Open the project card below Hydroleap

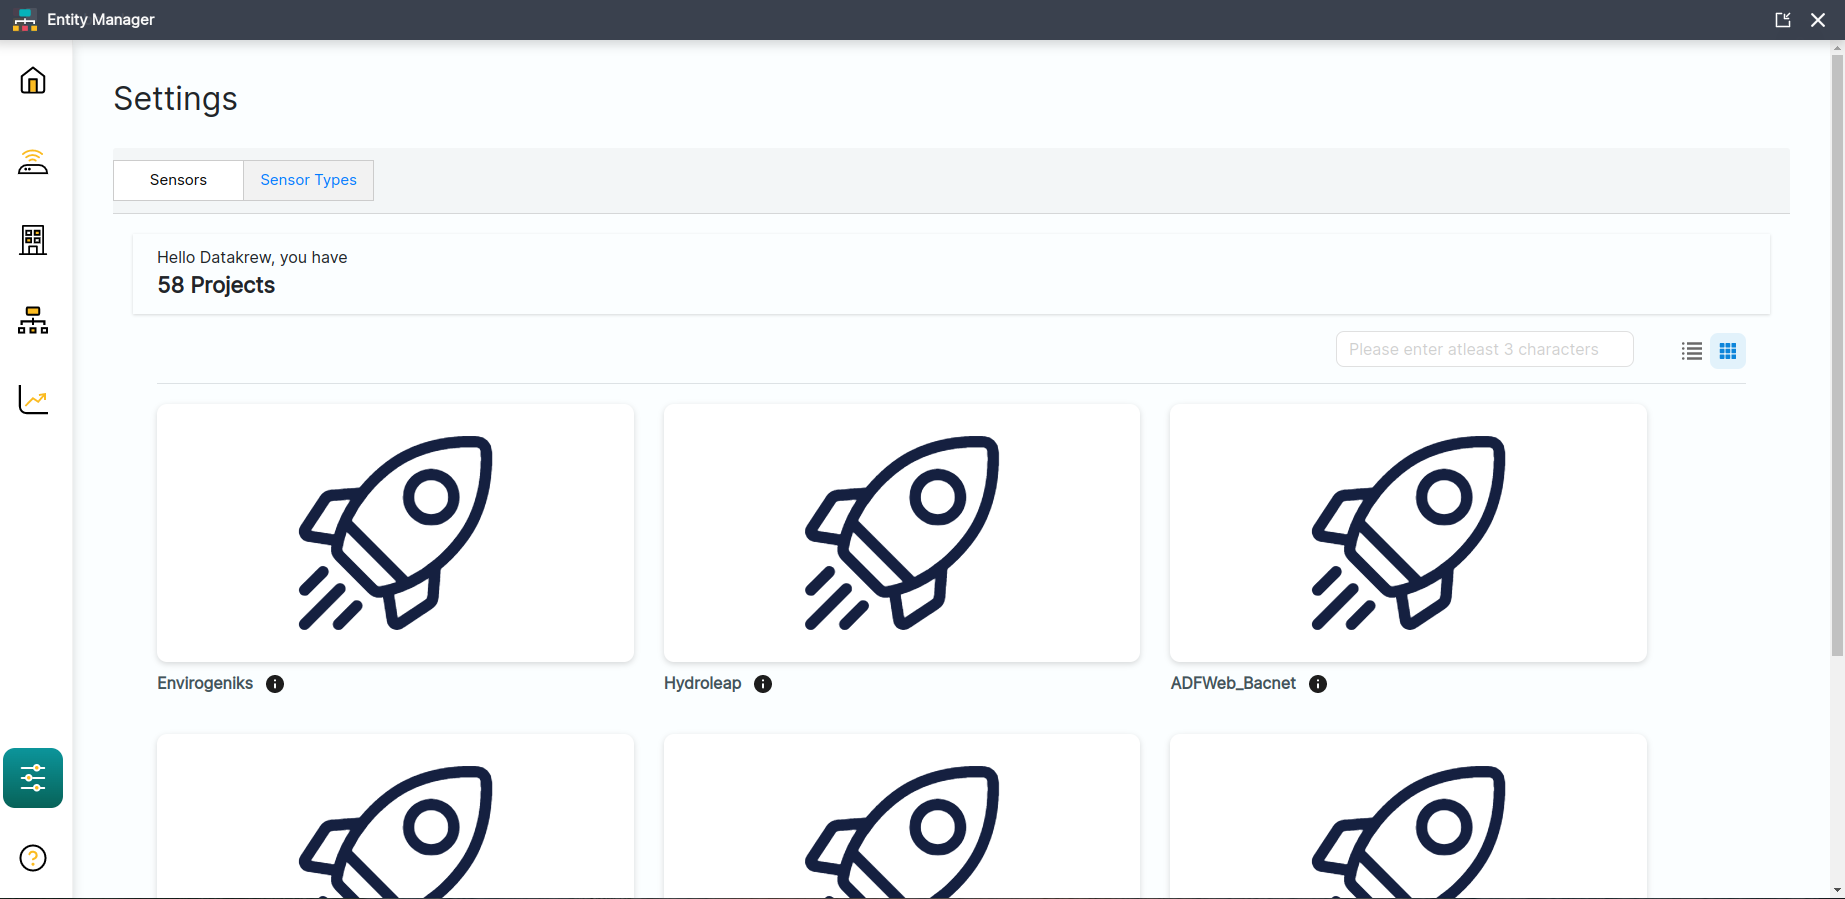[902, 816]
